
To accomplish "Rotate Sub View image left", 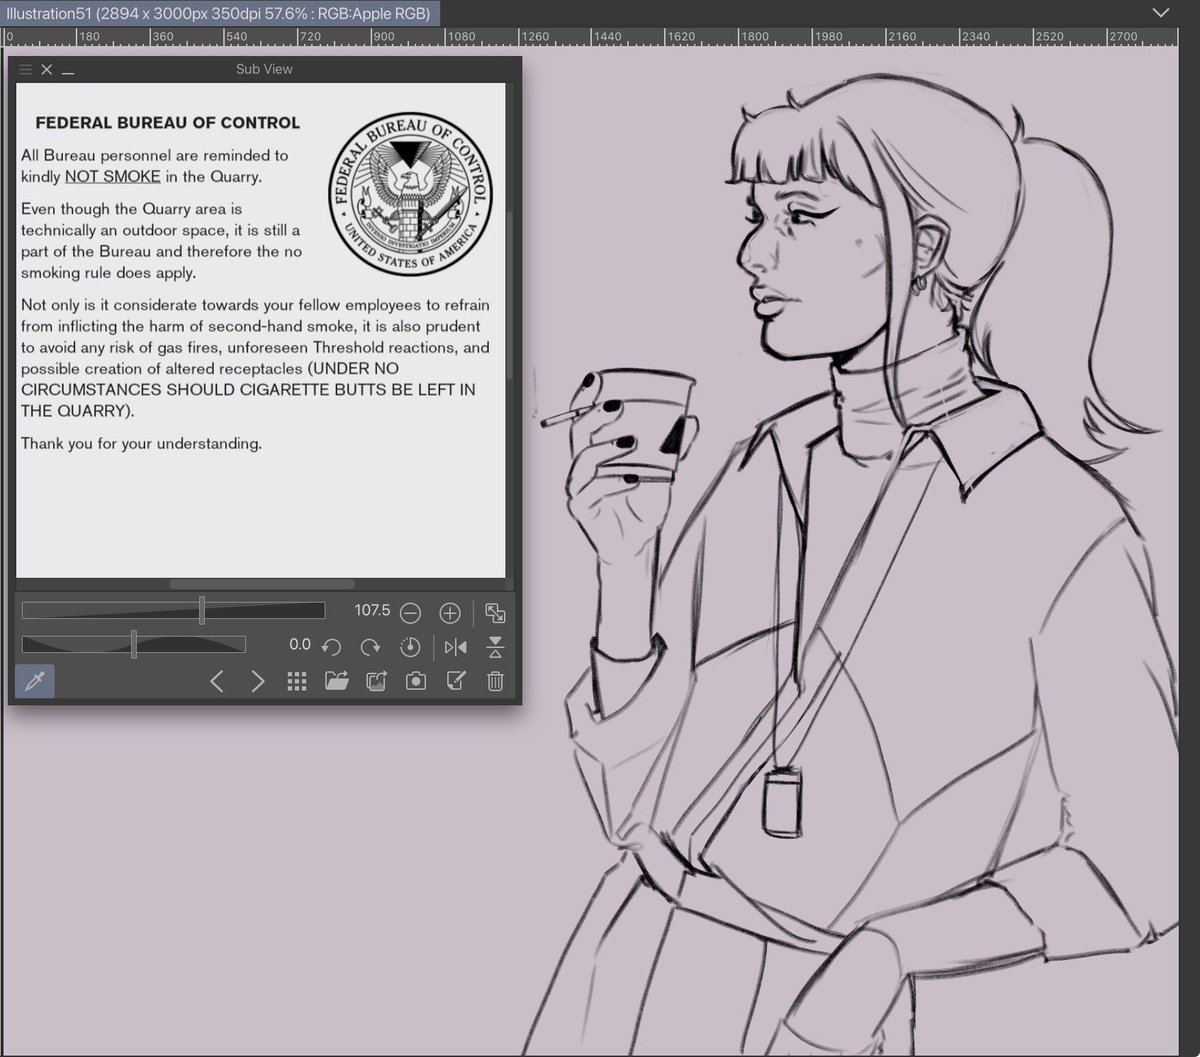I will tap(332, 647).
